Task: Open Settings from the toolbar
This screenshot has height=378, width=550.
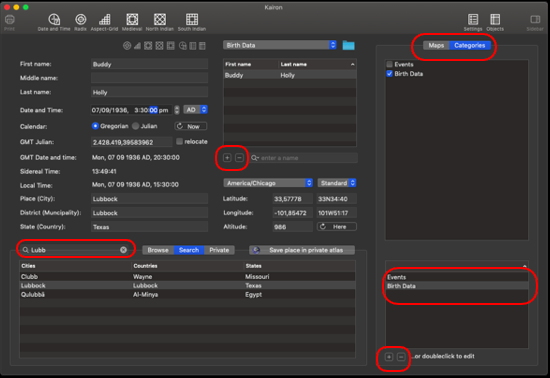Action: click(473, 22)
